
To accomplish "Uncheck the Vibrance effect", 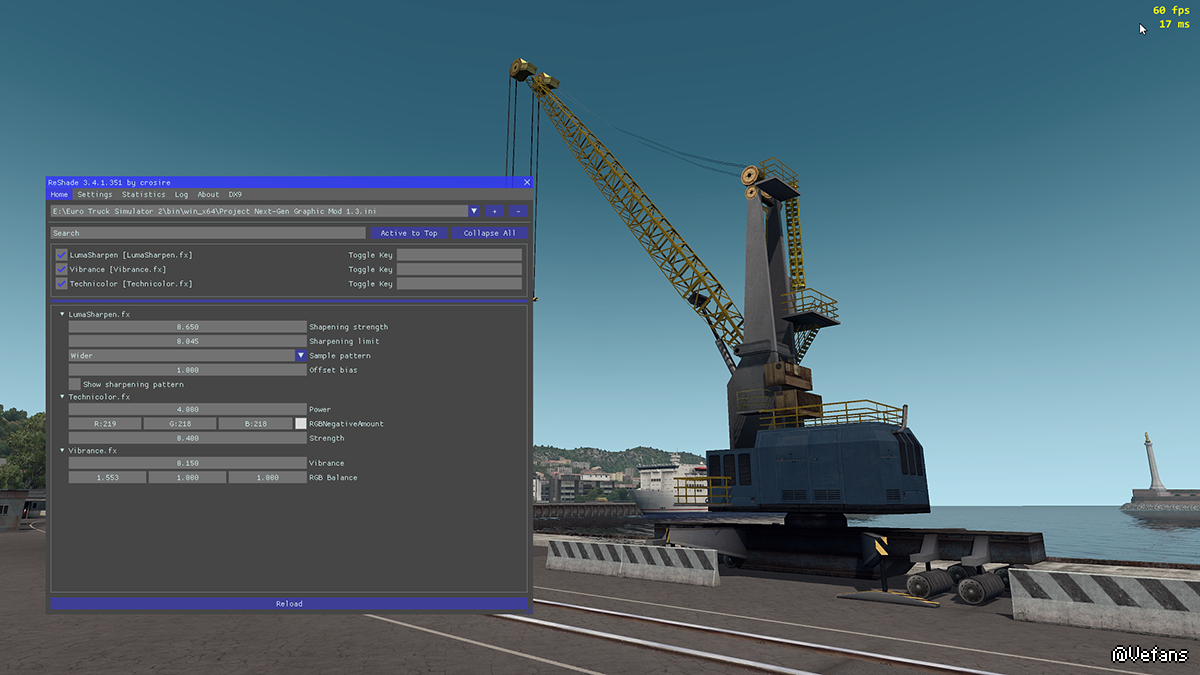I will (61, 269).
